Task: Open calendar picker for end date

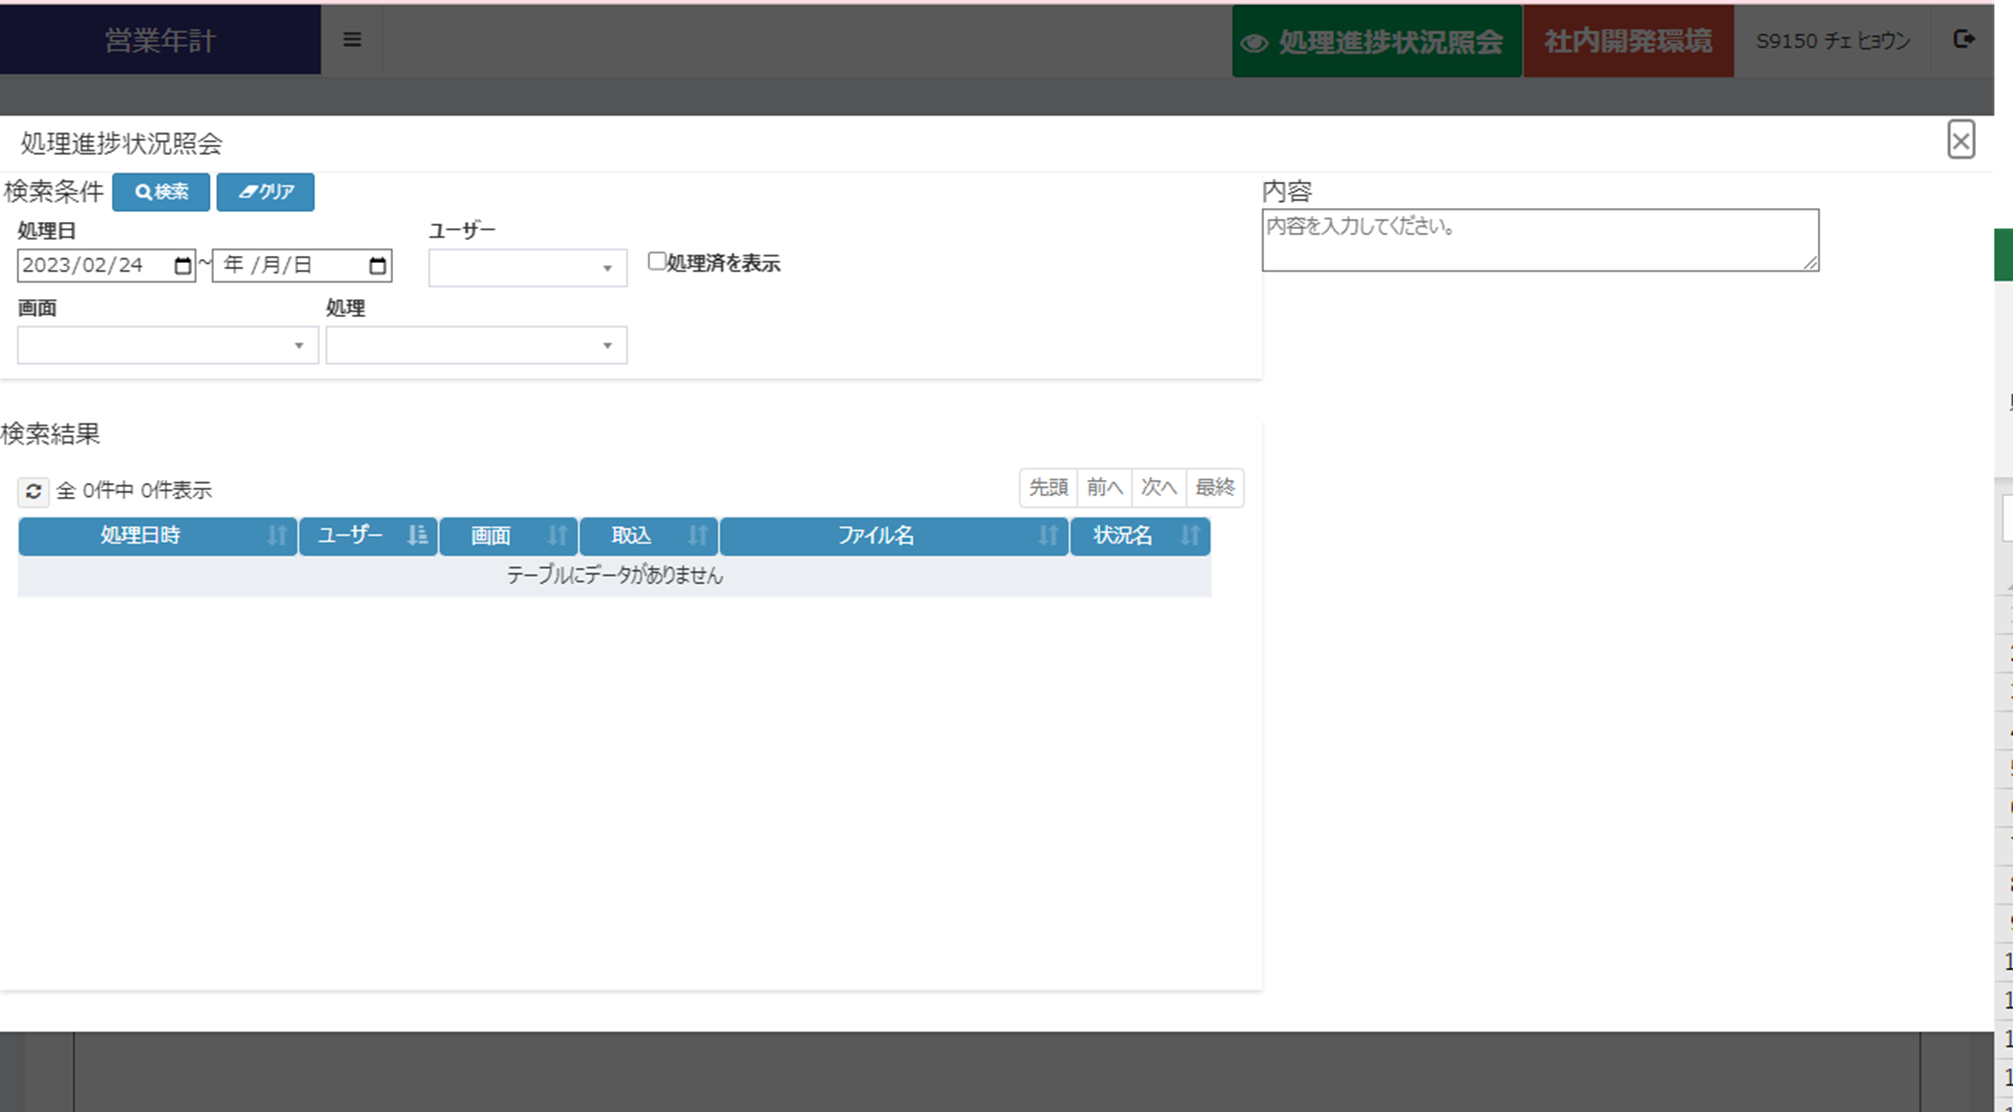Action: [377, 266]
